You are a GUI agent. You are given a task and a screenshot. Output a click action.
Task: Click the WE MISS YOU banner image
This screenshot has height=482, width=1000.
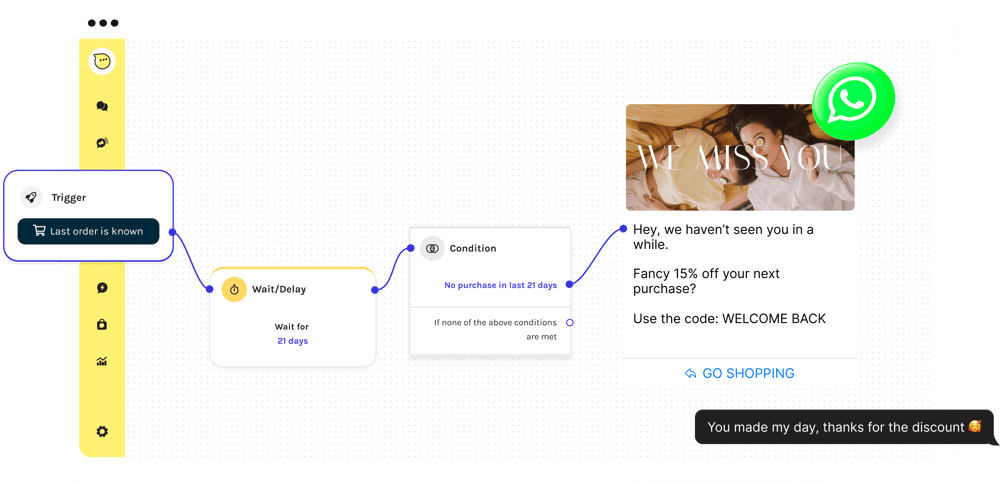740,157
